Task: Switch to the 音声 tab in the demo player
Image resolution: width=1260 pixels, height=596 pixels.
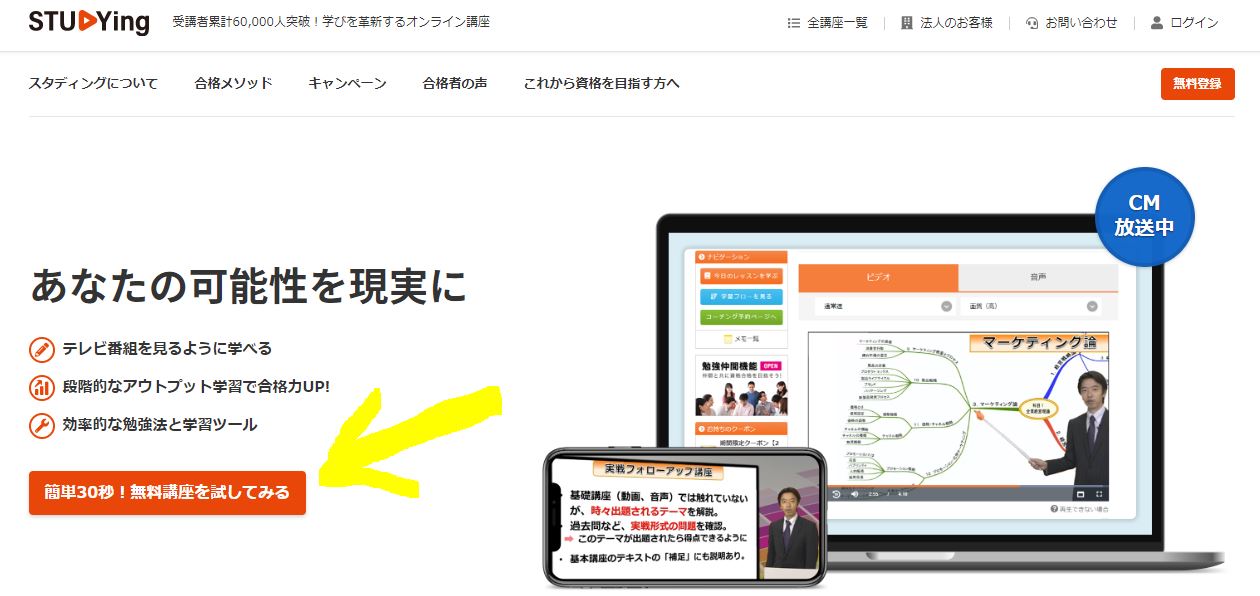Action: (1037, 277)
